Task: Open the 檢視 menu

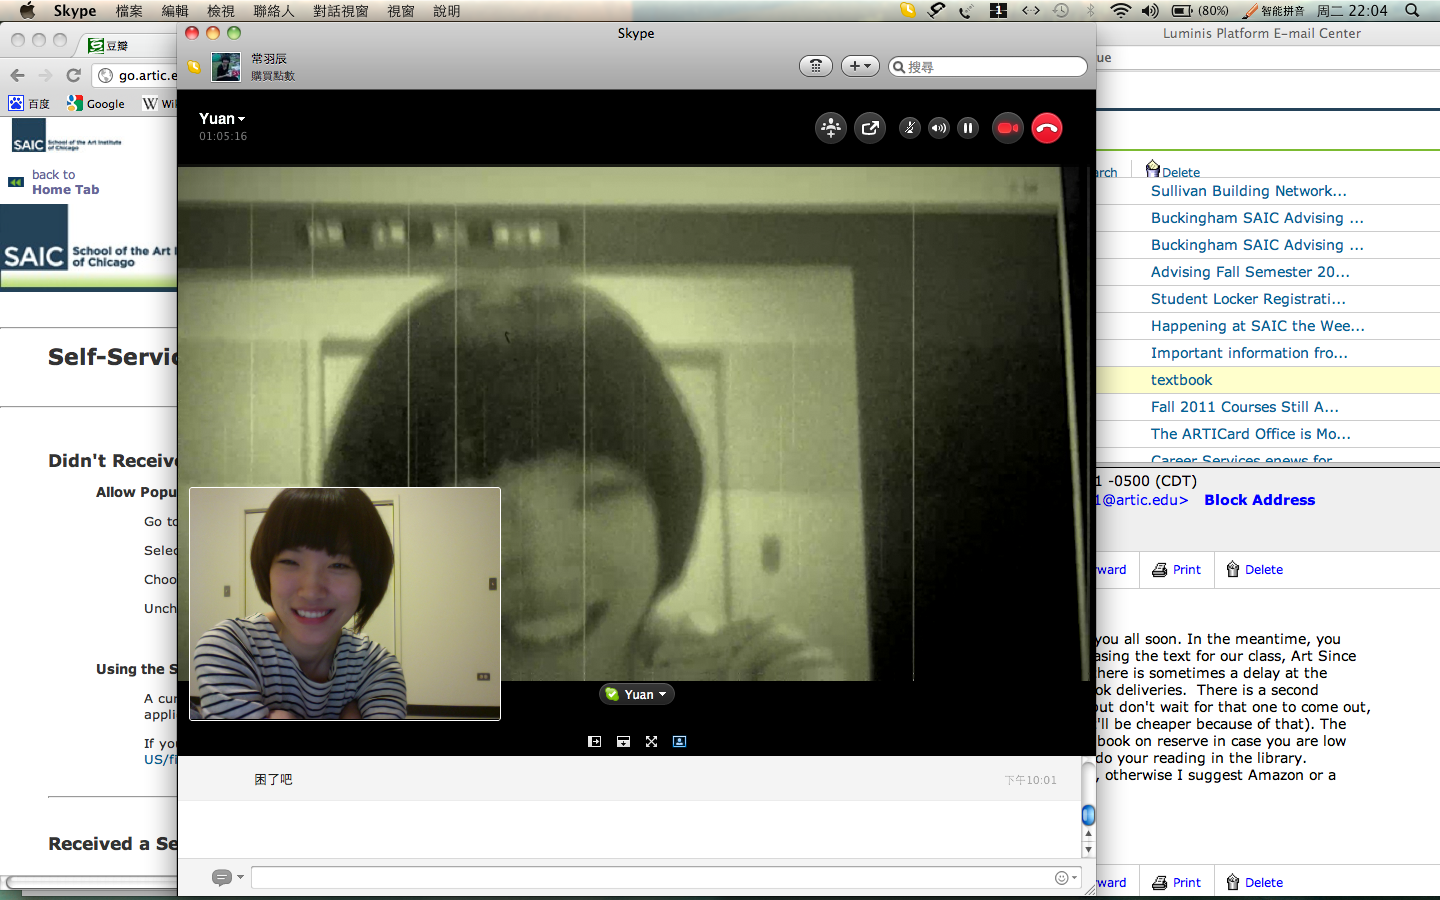Action: click(221, 11)
